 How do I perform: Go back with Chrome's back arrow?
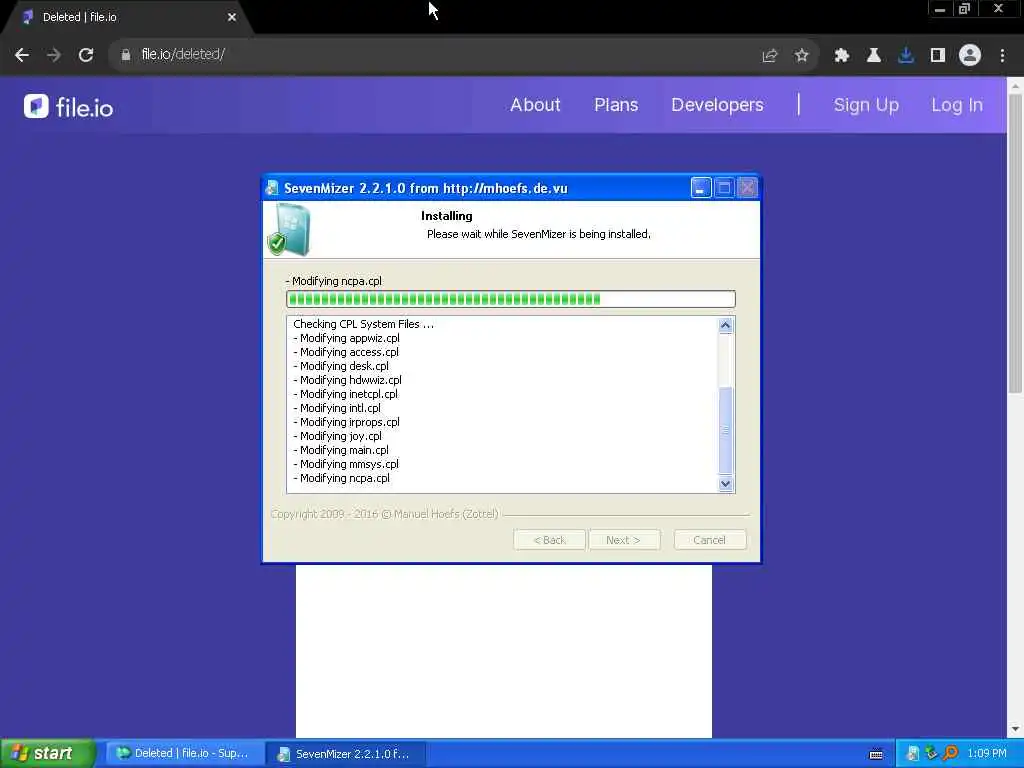point(22,55)
